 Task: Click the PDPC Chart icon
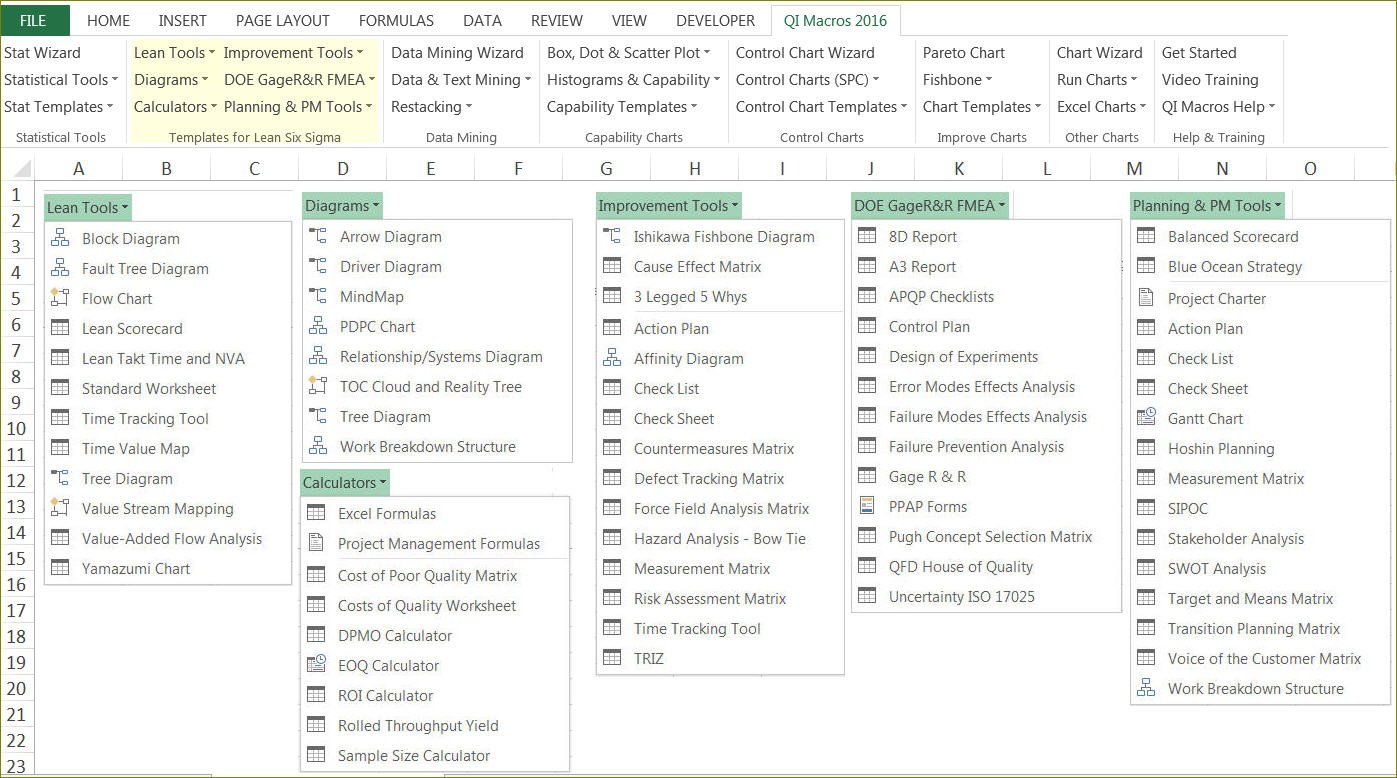point(318,326)
